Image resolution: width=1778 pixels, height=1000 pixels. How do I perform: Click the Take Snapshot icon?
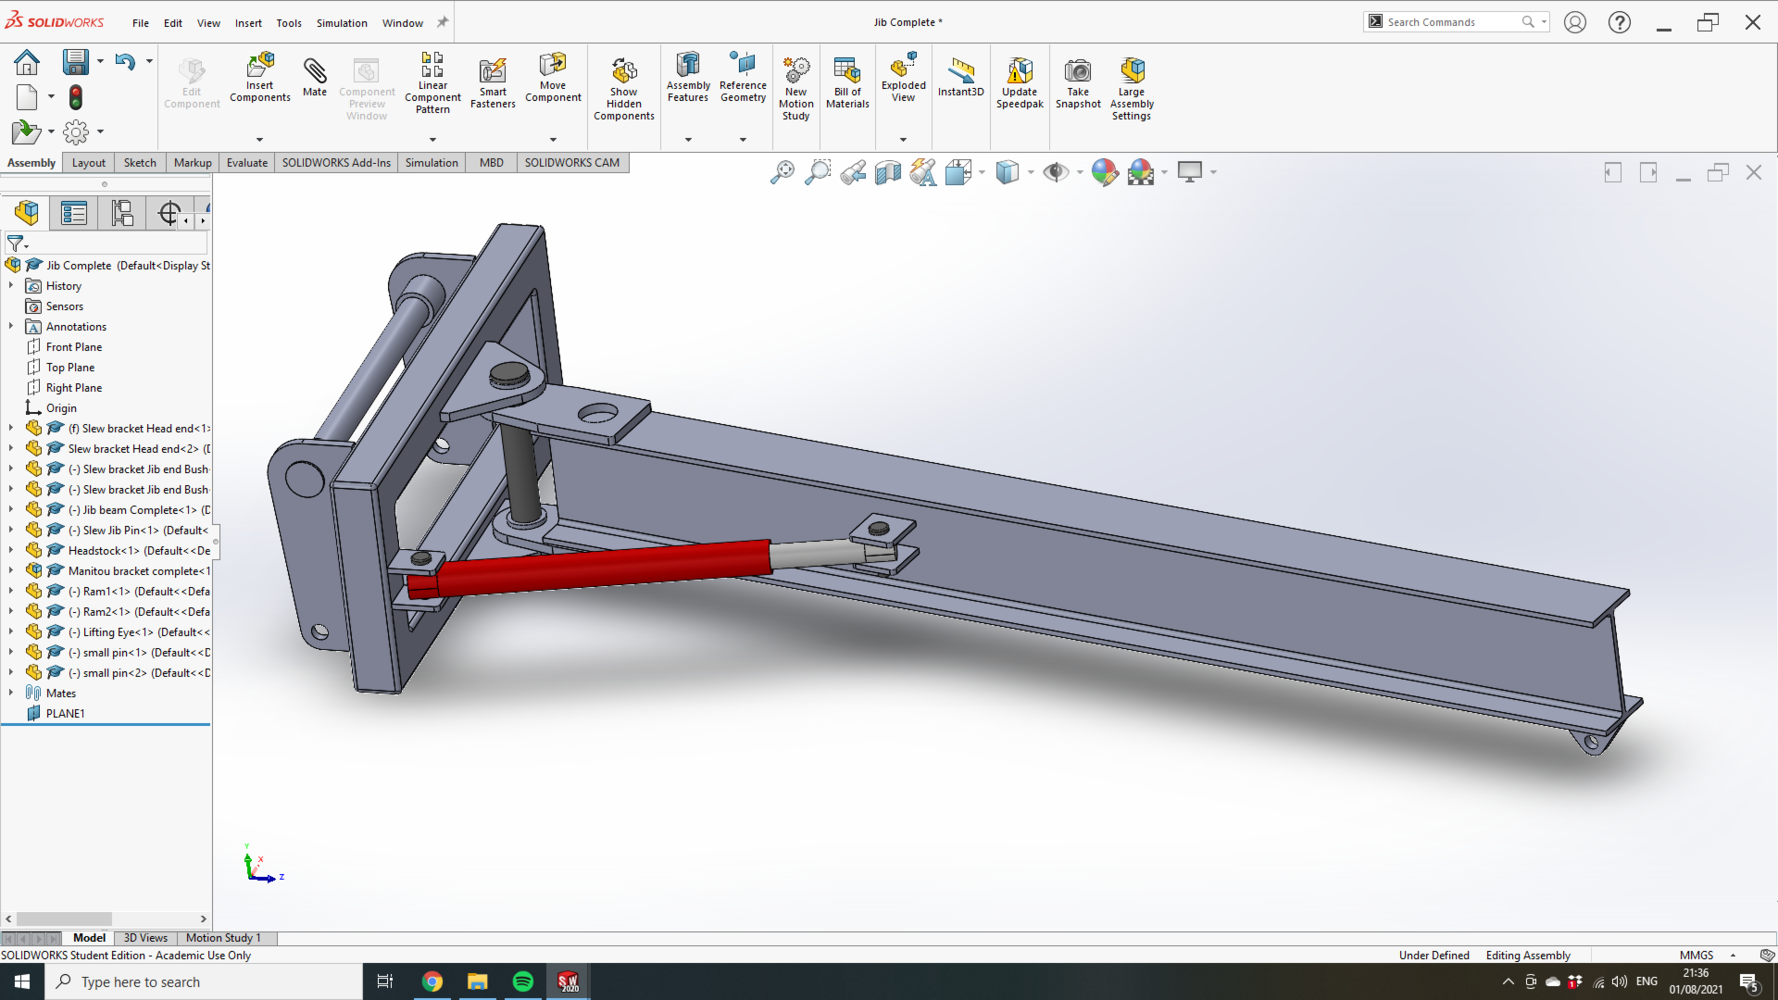pyautogui.click(x=1077, y=82)
